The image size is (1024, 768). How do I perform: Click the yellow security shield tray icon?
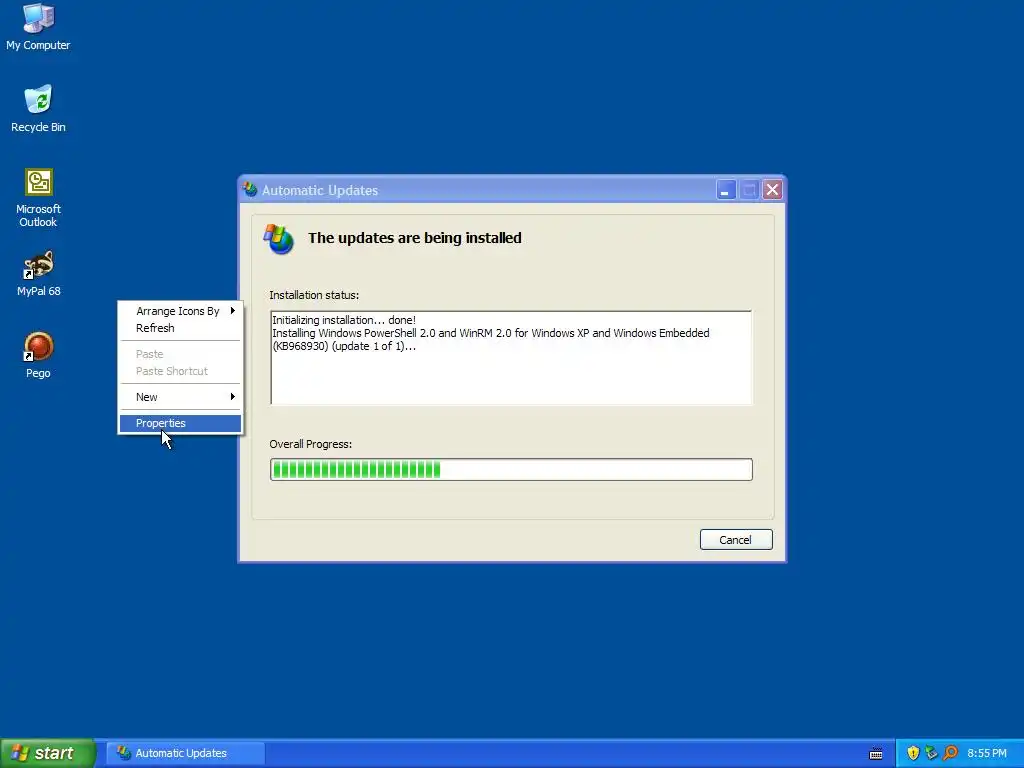pyautogui.click(x=913, y=753)
